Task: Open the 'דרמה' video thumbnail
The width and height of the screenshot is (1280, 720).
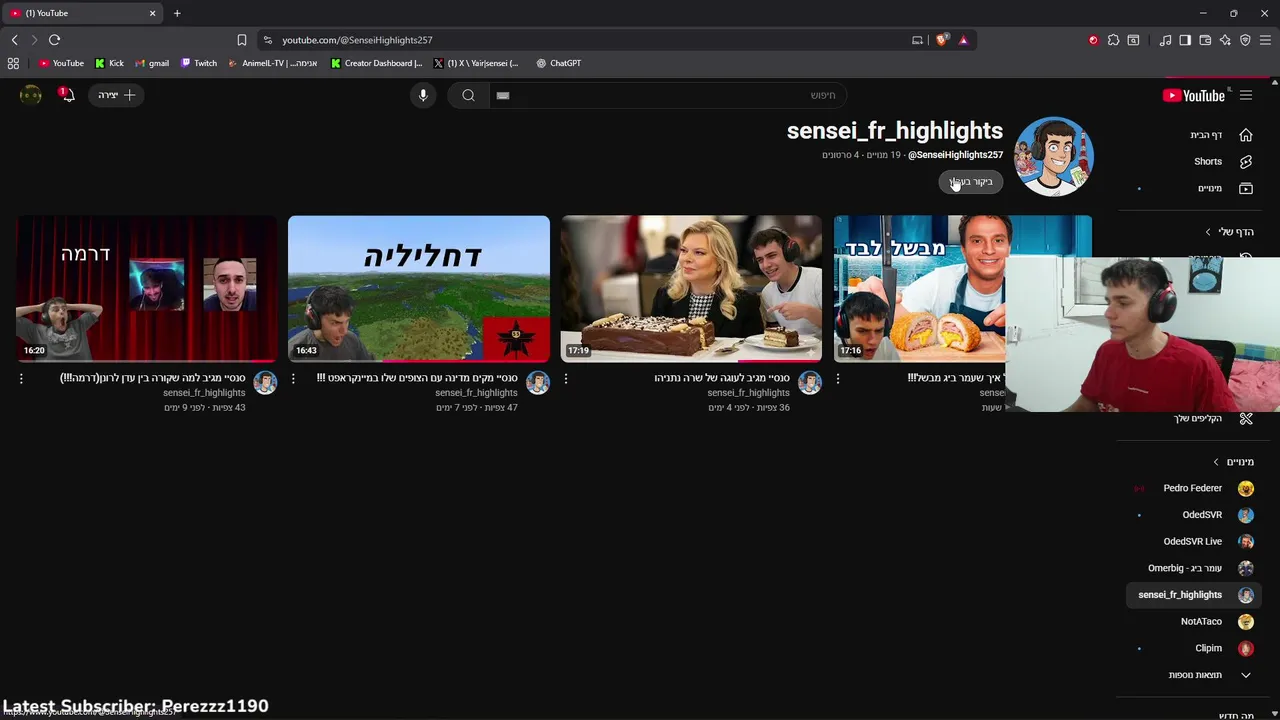Action: click(146, 288)
